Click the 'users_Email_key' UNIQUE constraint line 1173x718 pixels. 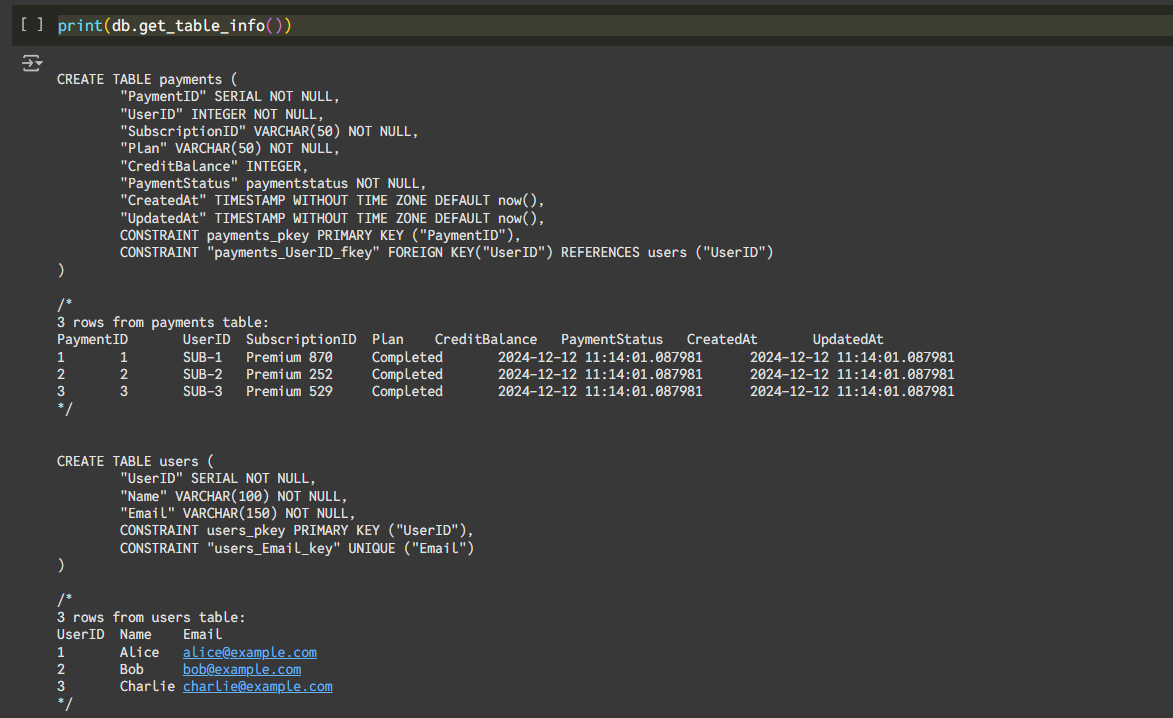point(297,549)
